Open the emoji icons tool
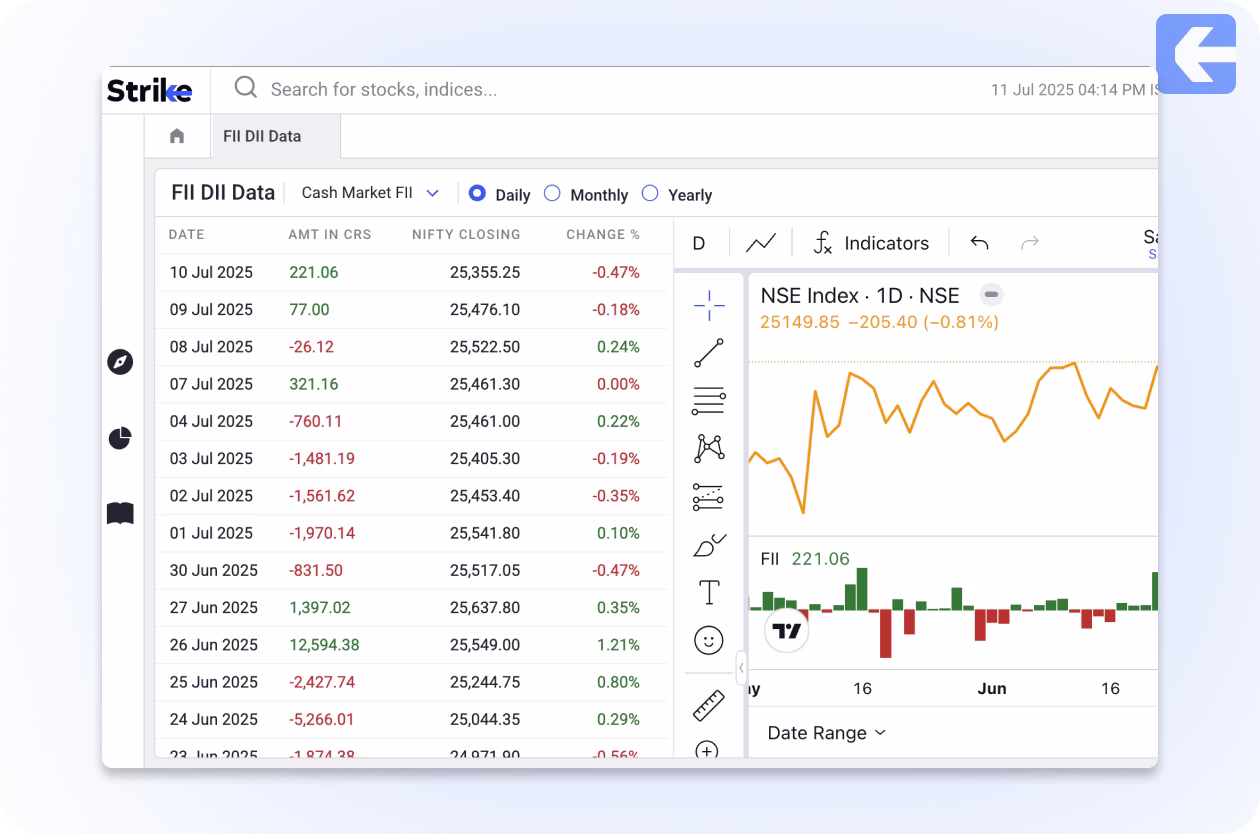 [x=709, y=640]
